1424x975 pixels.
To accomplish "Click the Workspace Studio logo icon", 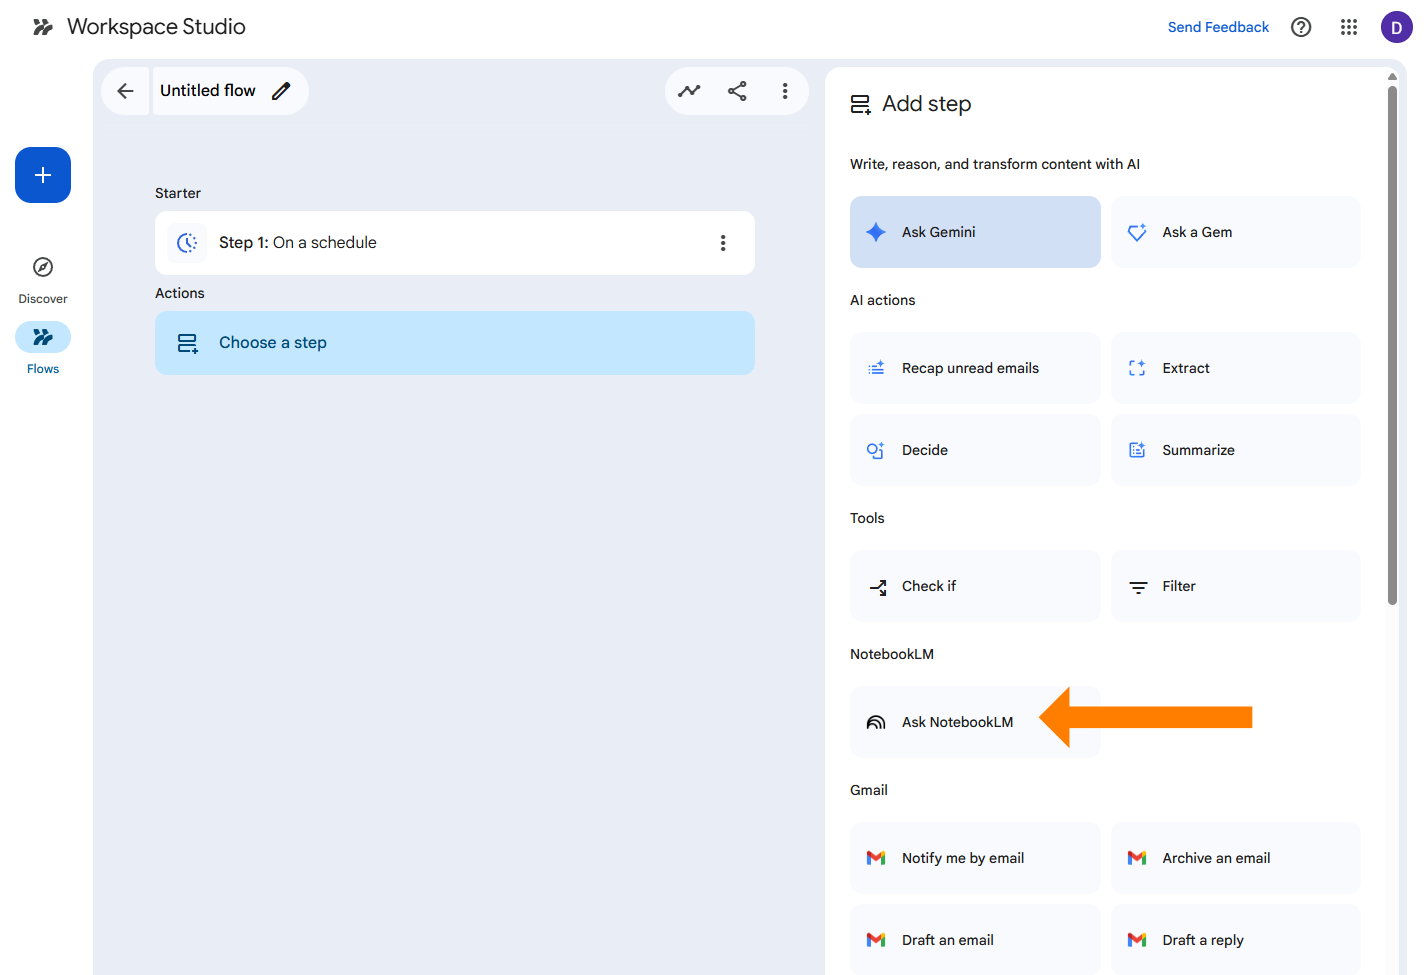I will [x=42, y=27].
